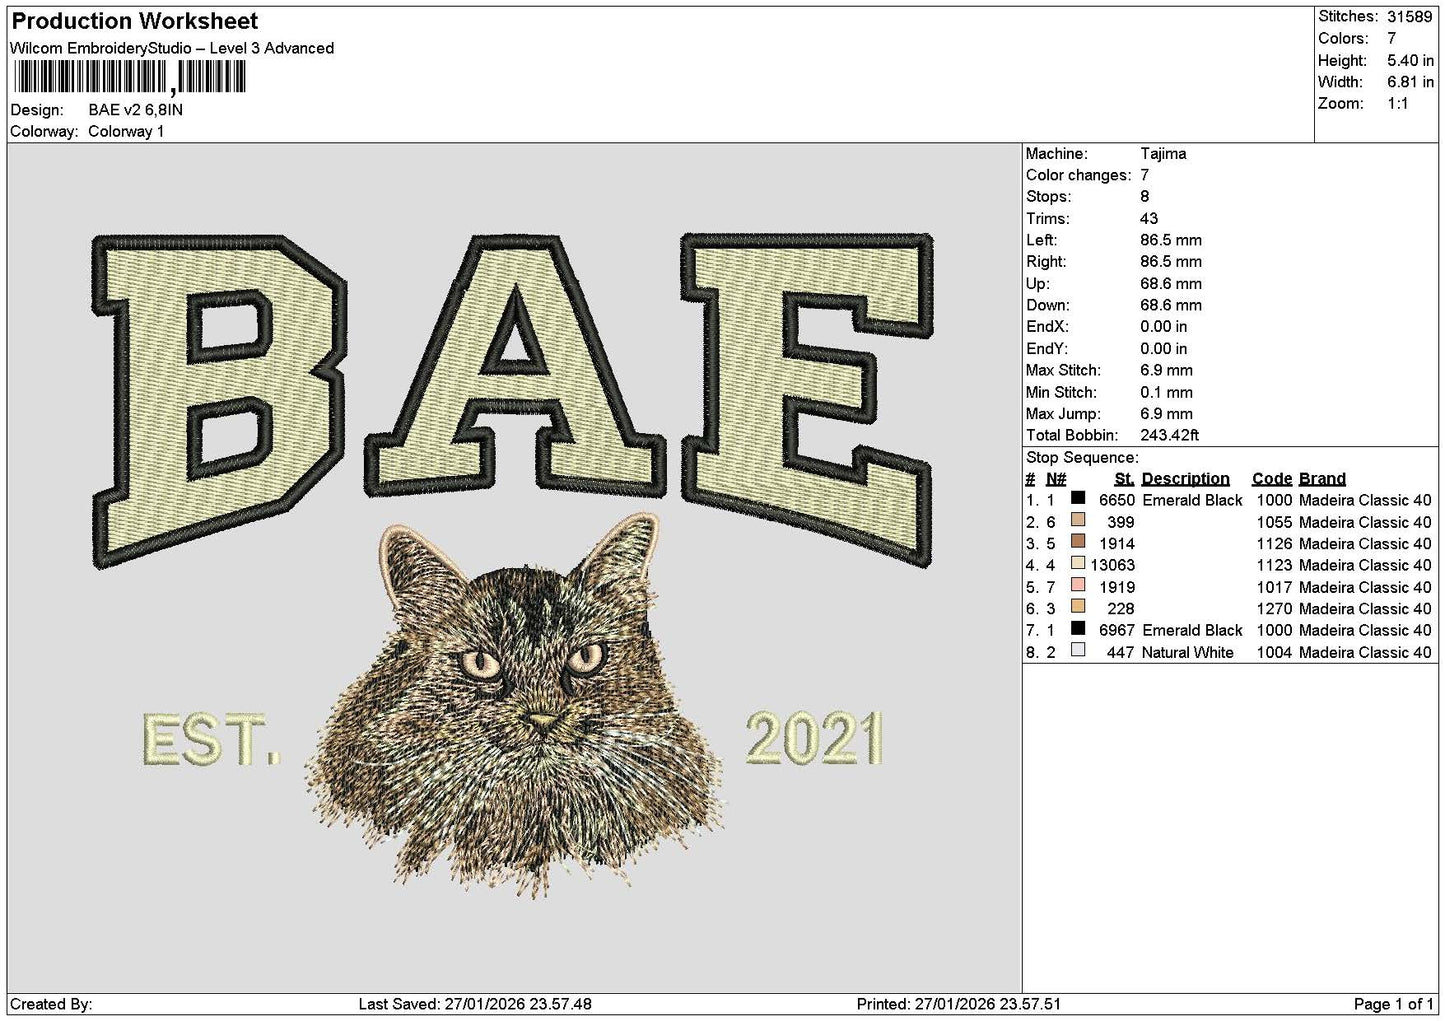Click 'Wilcom EmbroideryStudio – Level 3 Advanced' text
This screenshot has height=1021, width=1445.
point(172,48)
